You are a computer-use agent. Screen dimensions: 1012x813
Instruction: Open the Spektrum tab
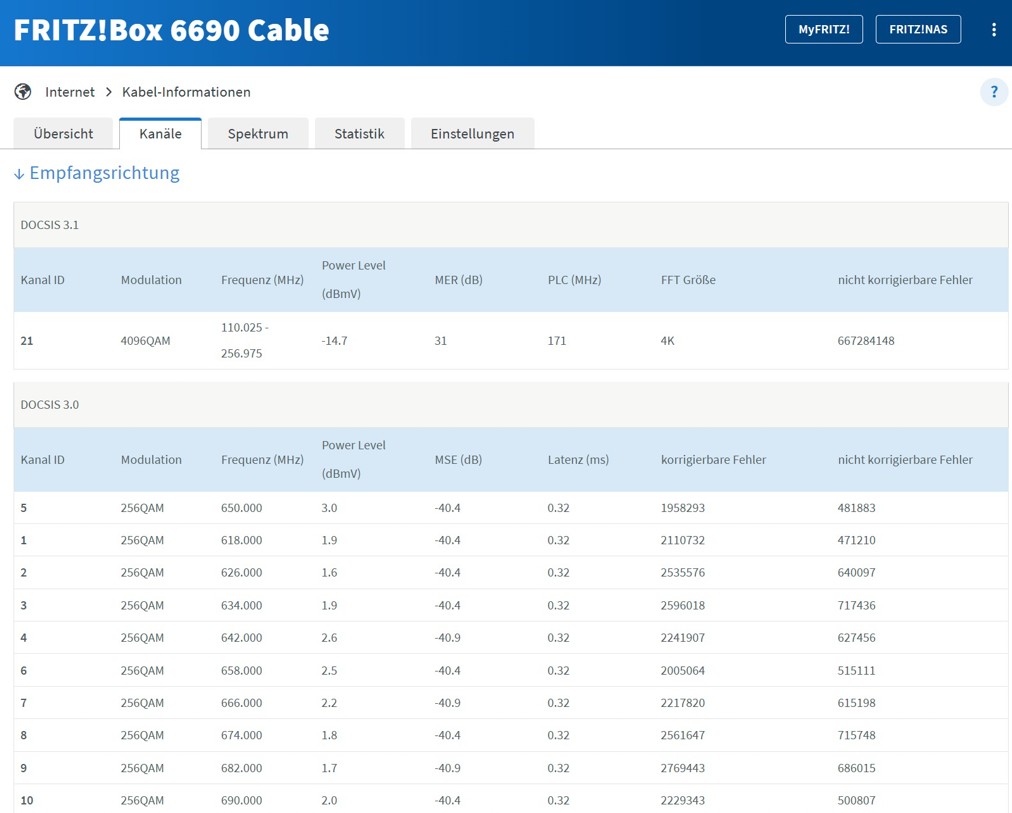point(258,134)
